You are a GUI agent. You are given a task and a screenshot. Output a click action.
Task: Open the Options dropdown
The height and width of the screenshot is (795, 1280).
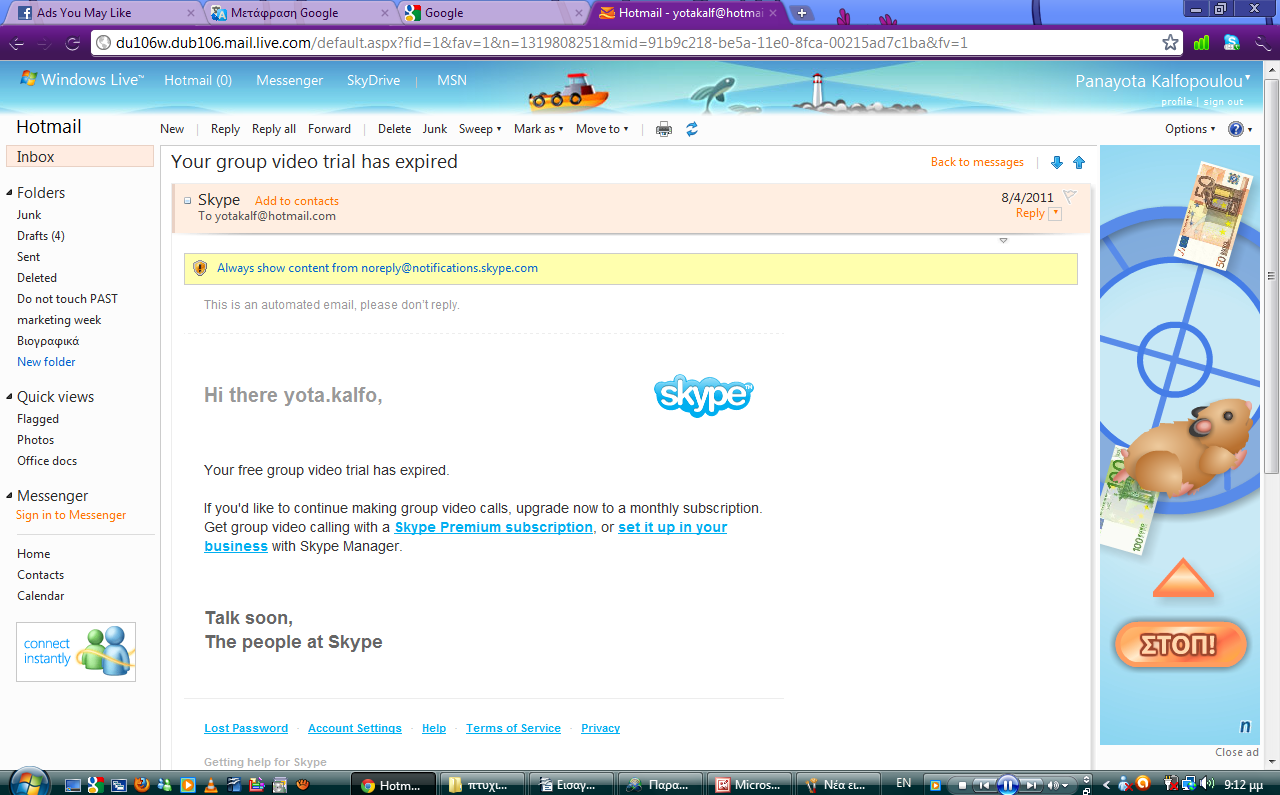tap(1190, 129)
